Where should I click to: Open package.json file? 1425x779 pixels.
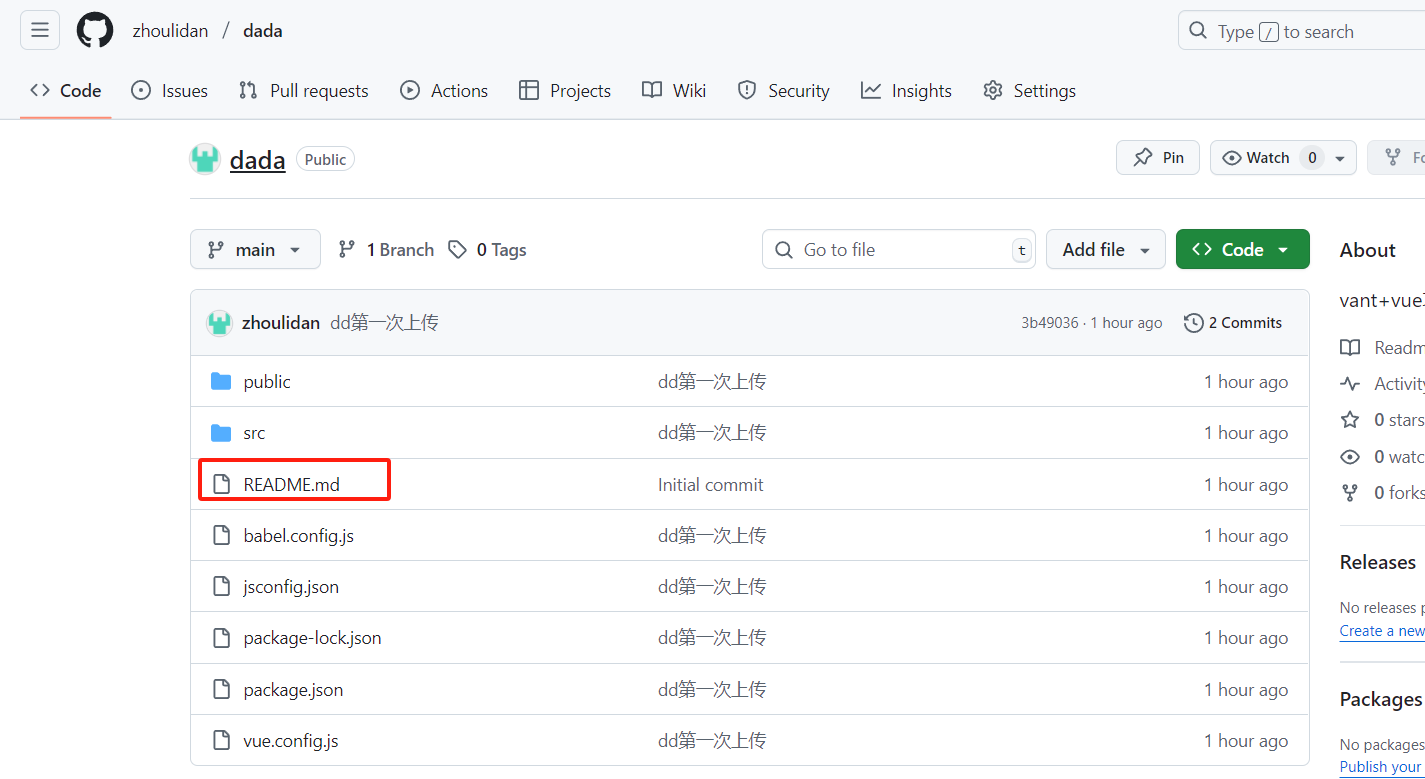pyautogui.click(x=293, y=690)
